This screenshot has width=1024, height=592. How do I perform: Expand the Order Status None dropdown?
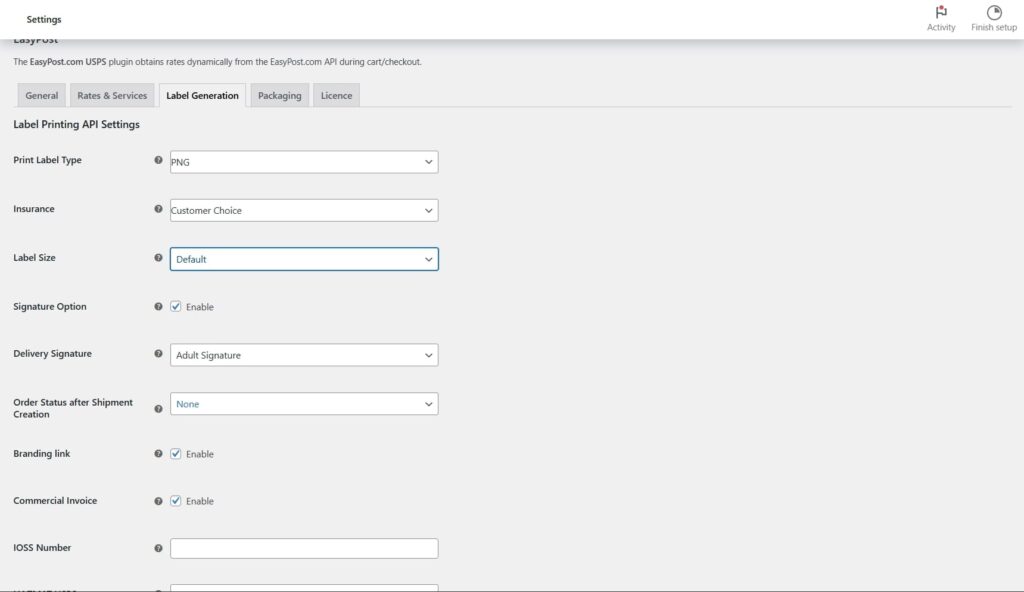tap(304, 404)
